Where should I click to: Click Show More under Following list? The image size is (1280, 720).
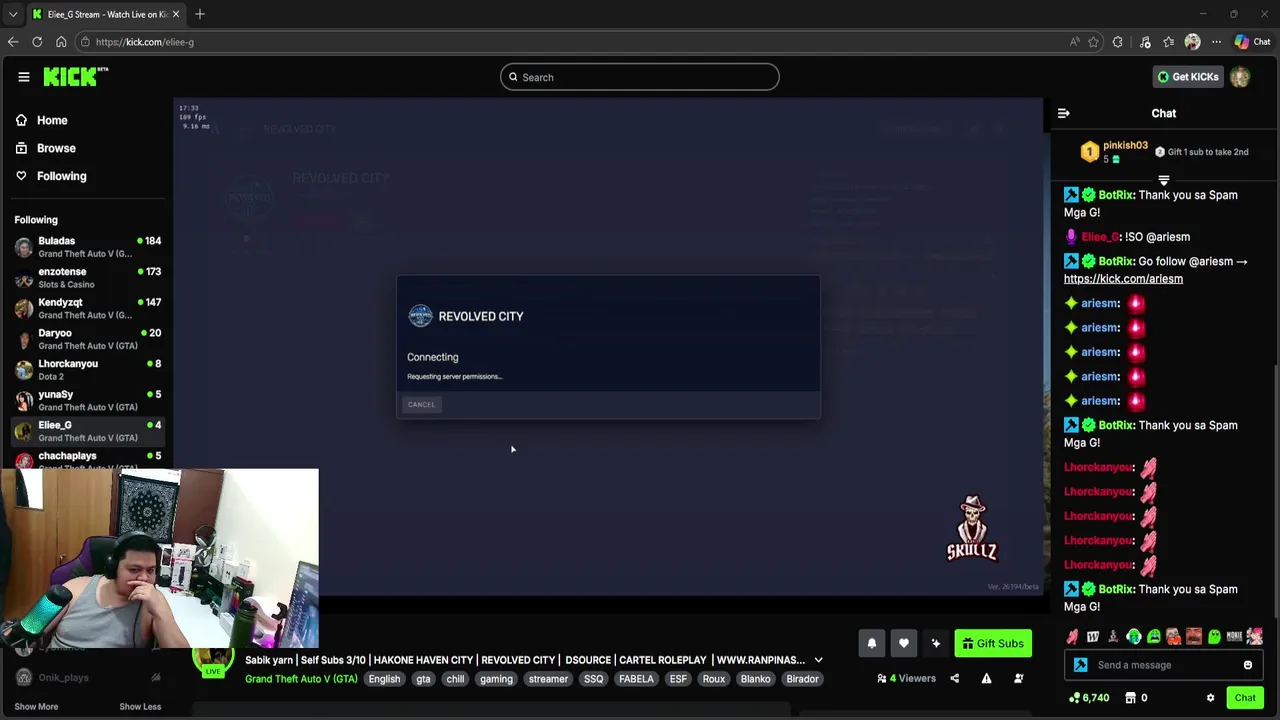click(x=36, y=706)
